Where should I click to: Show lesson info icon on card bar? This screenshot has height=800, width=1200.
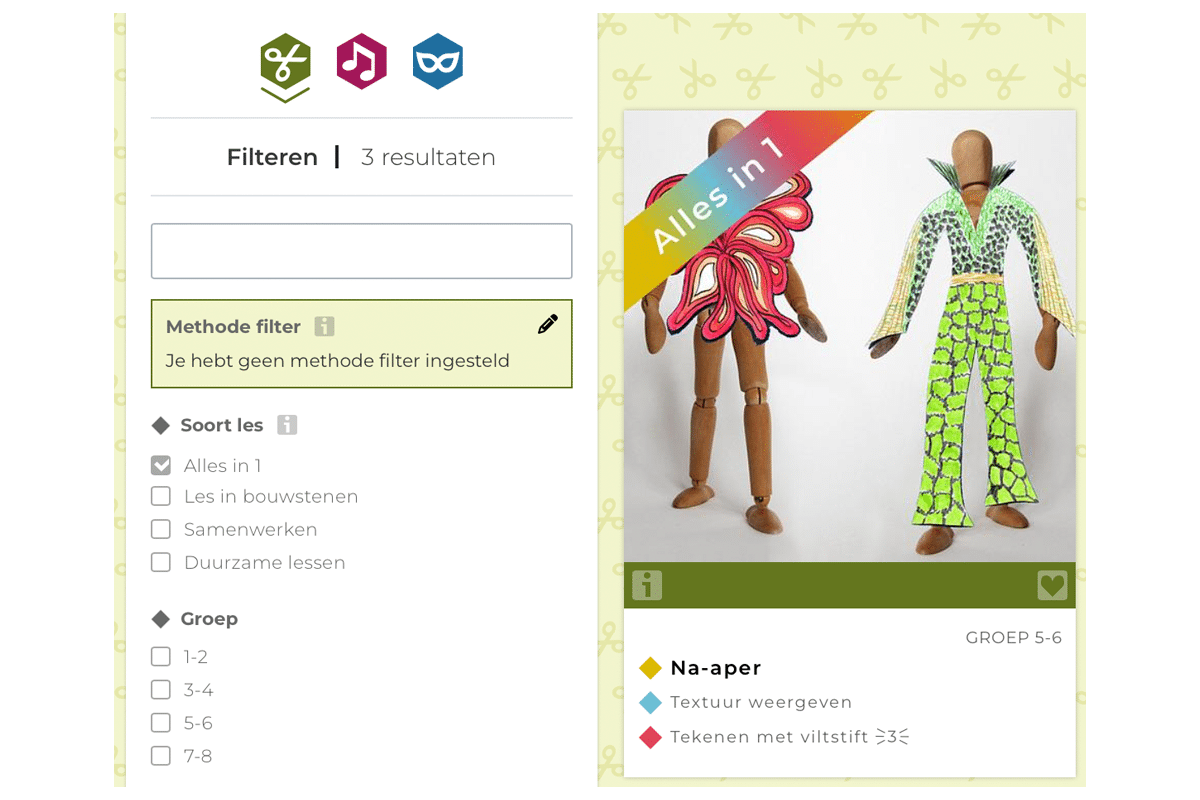[647, 585]
